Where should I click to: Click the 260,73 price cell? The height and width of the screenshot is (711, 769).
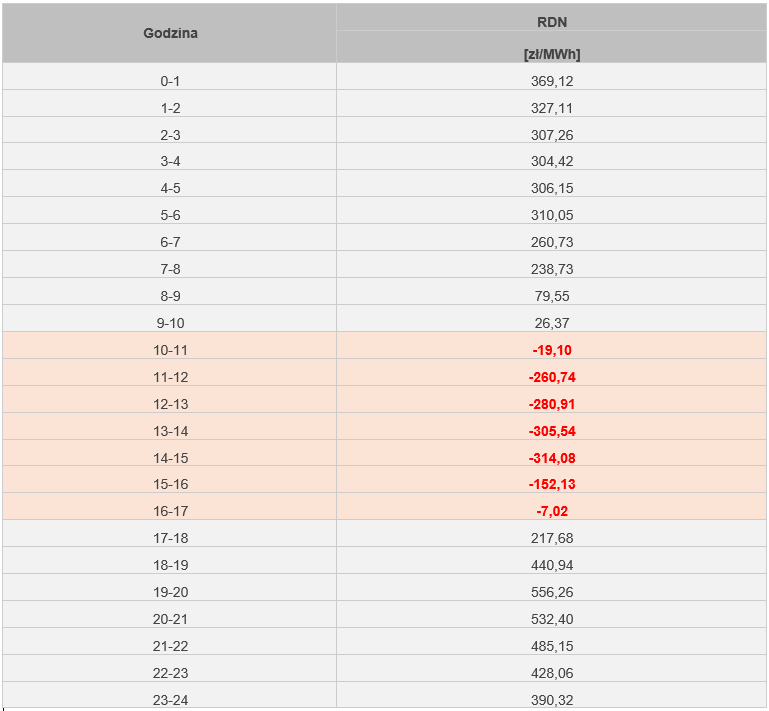(552, 242)
